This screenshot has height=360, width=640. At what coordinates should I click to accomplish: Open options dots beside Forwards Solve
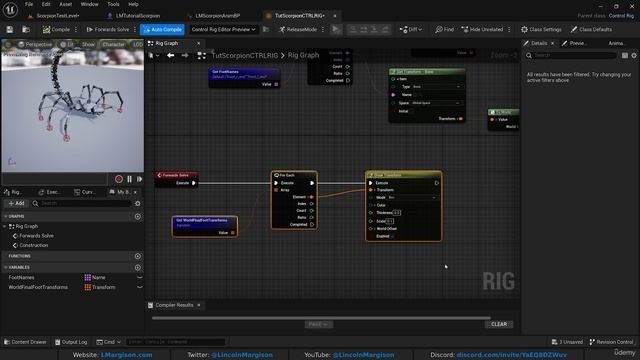[135, 29]
